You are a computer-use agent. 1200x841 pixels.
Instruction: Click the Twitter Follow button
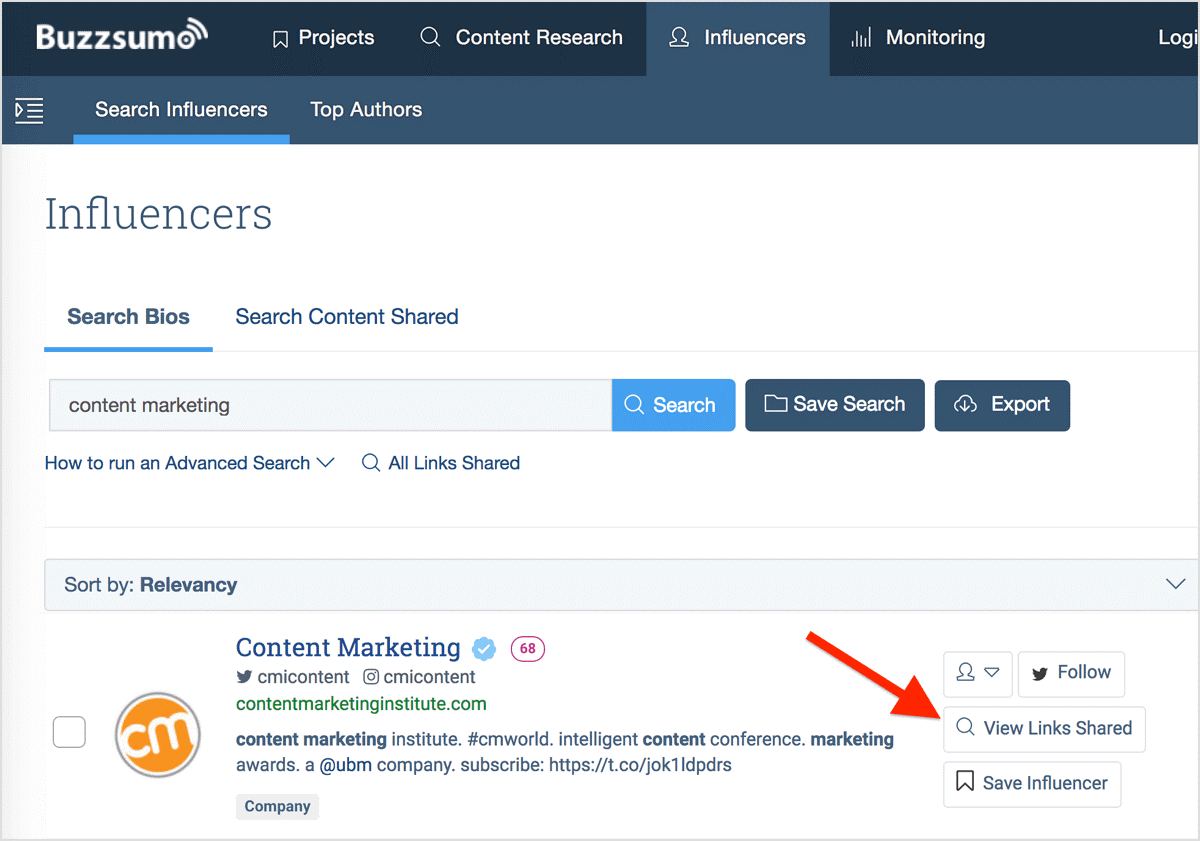tap(1071, 674)
